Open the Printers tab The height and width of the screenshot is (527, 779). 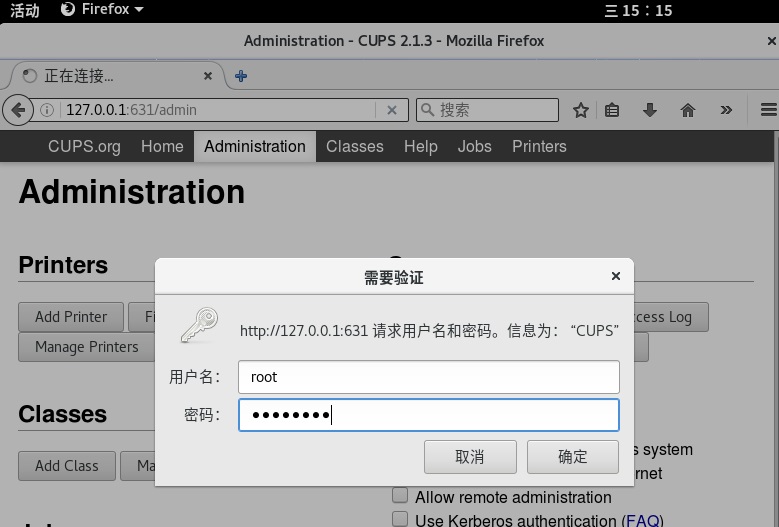tap(539, 147)
